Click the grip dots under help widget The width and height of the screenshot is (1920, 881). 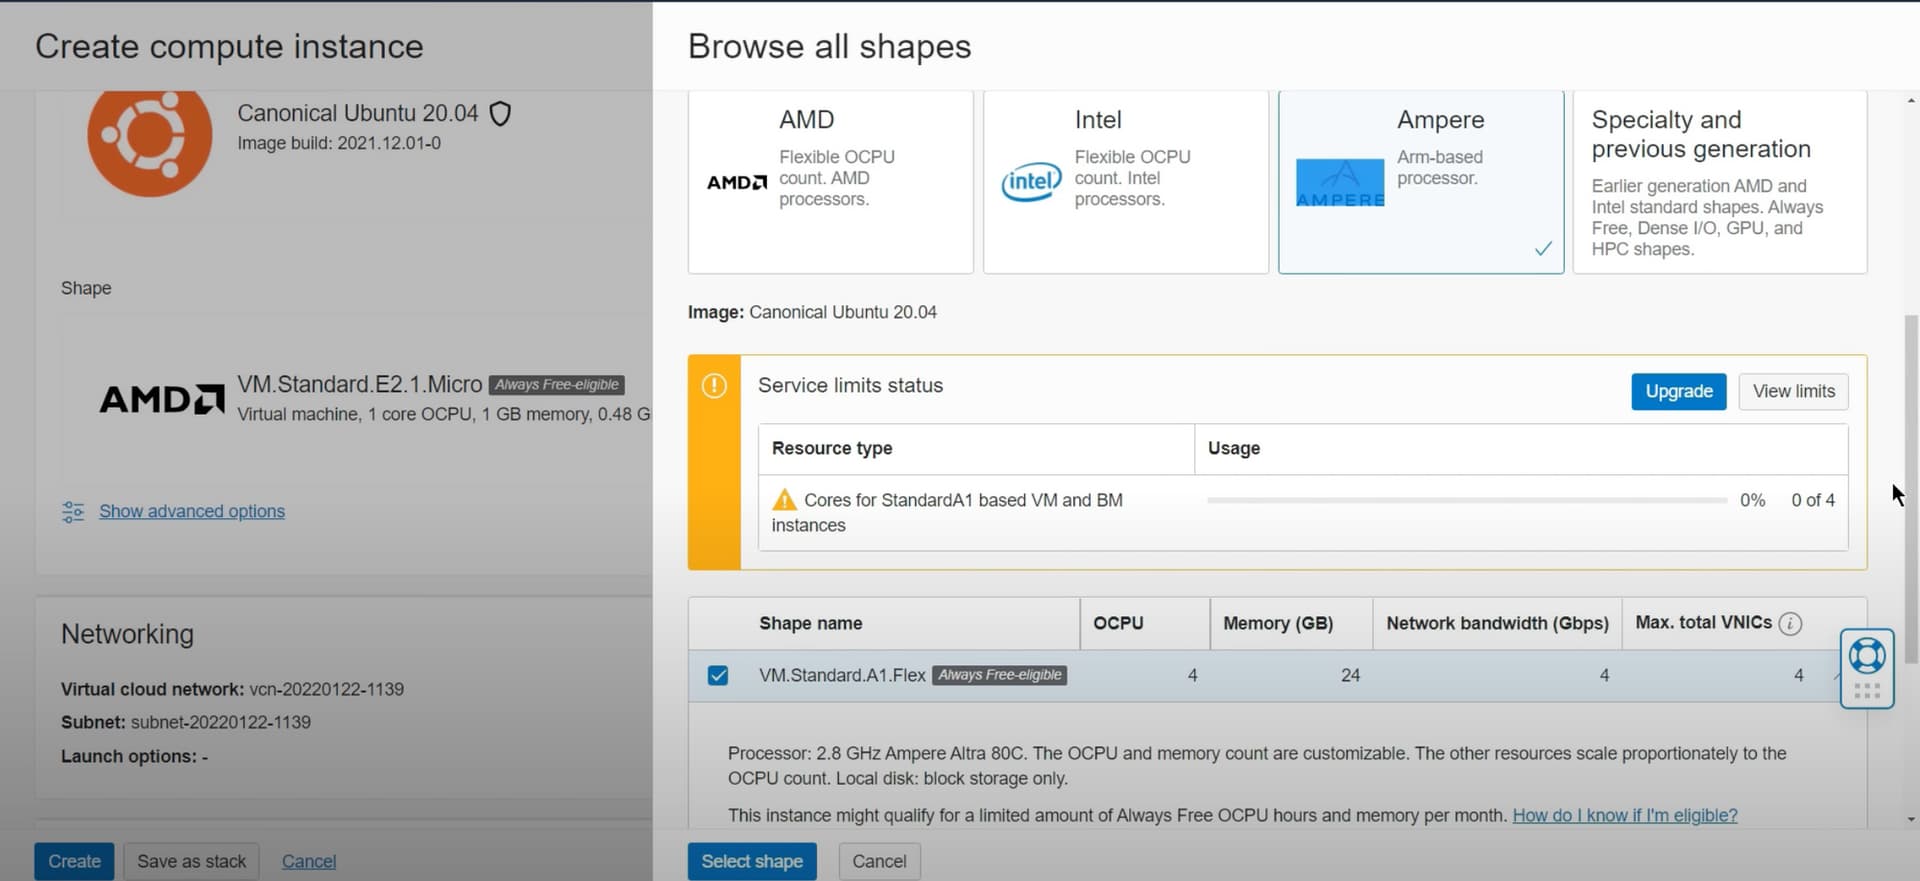[x=1867, y=691]
